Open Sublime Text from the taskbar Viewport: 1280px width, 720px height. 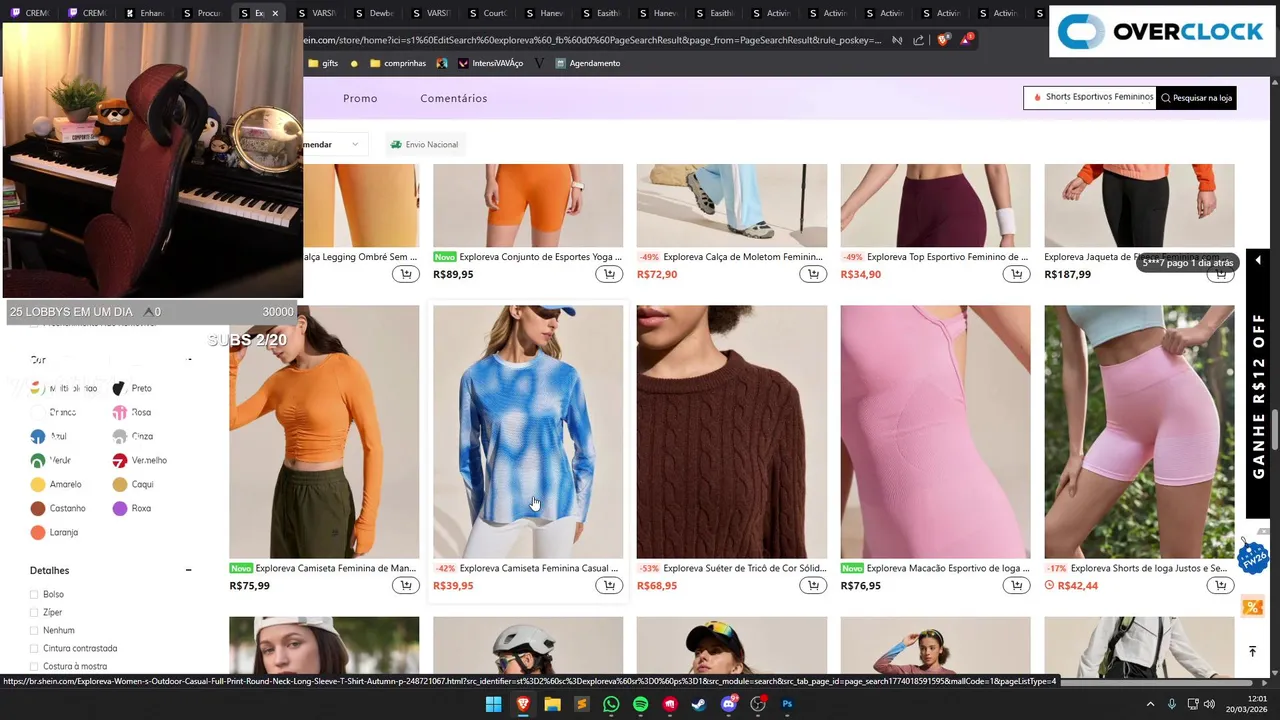point(582,704)
